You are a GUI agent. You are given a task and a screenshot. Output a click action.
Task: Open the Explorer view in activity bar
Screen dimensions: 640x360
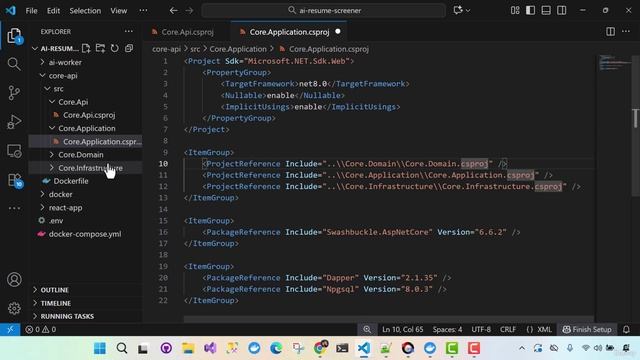point(14,36)
